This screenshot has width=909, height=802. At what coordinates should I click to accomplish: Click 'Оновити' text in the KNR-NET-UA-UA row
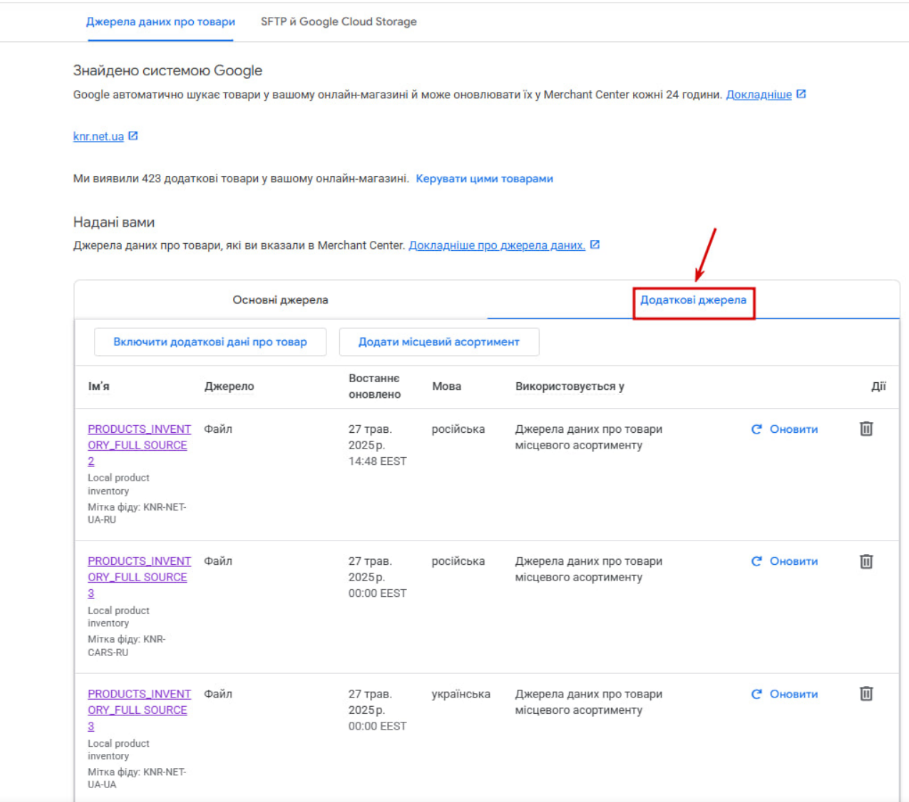coord(794,694)
